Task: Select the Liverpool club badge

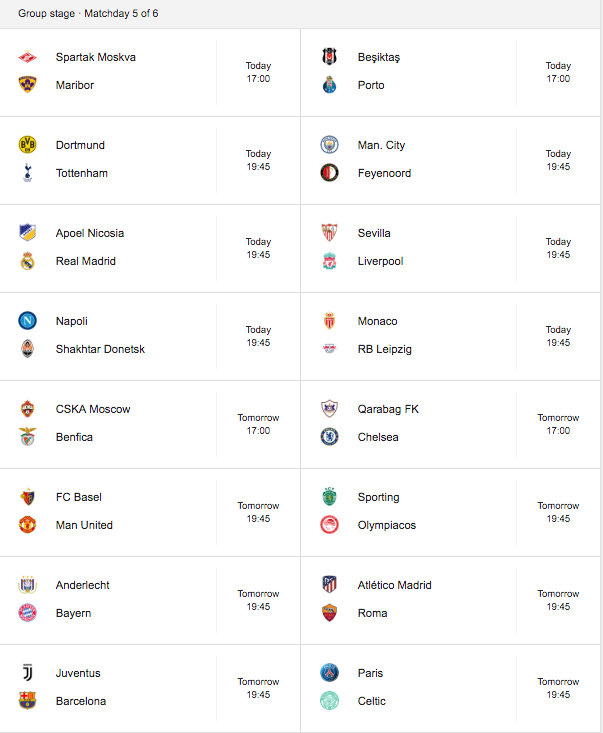Action: pos(330,261)
